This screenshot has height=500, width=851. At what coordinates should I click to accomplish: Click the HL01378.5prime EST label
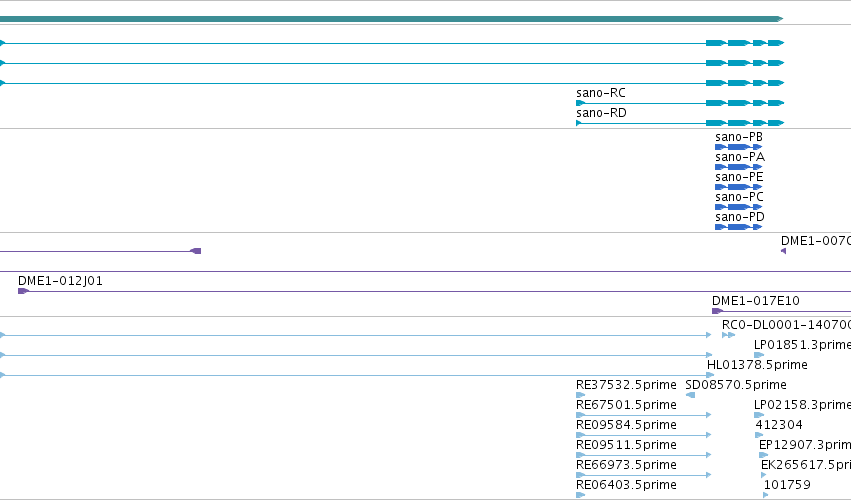click(757, 365)
